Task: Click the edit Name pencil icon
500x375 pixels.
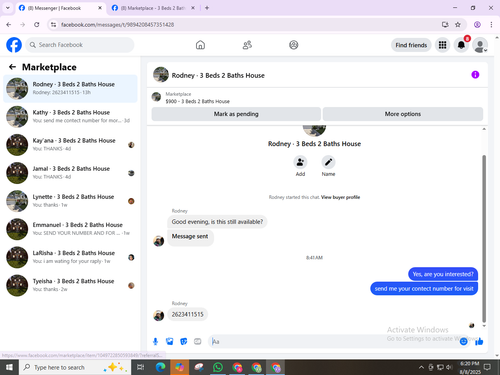Action: pyautogui.click(x=328, y=162)
